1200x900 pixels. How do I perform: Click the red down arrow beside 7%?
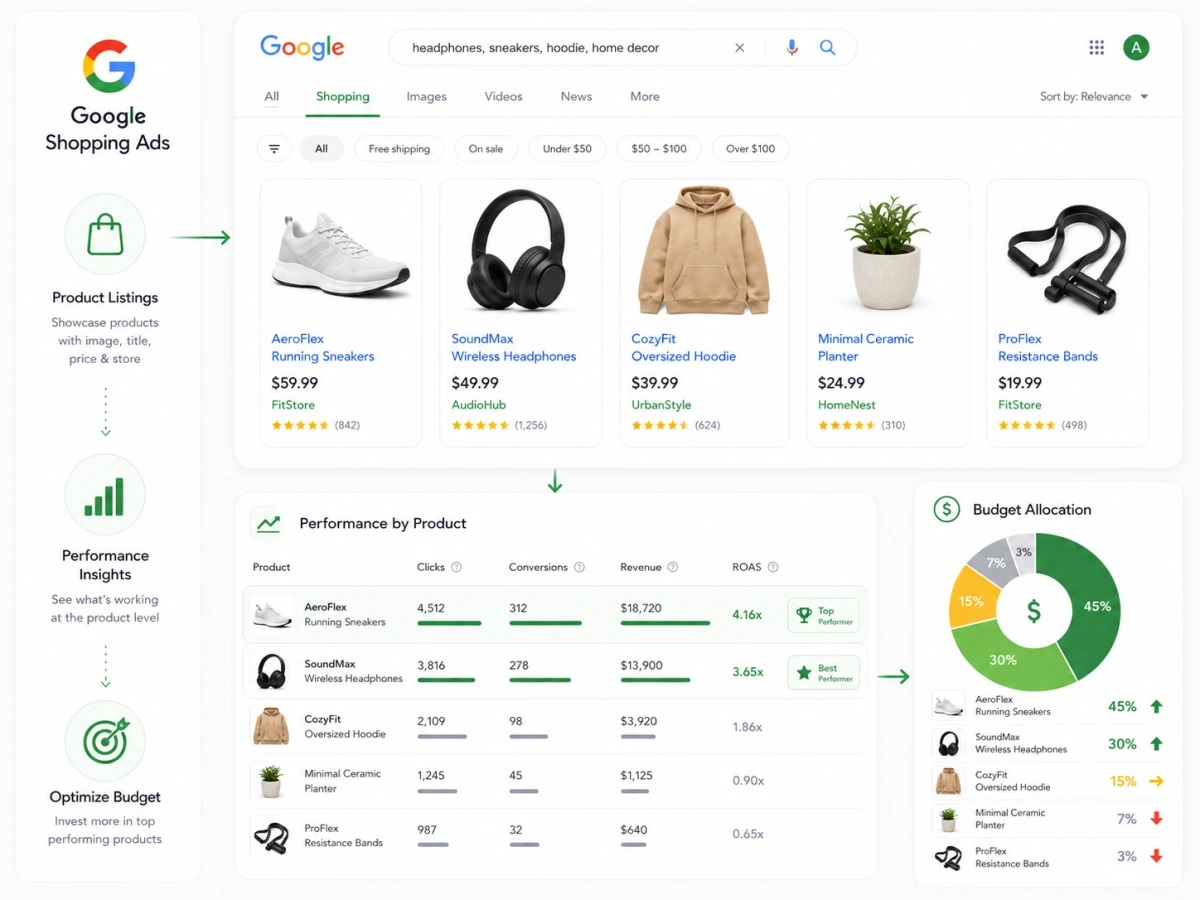click(1156, 819)
